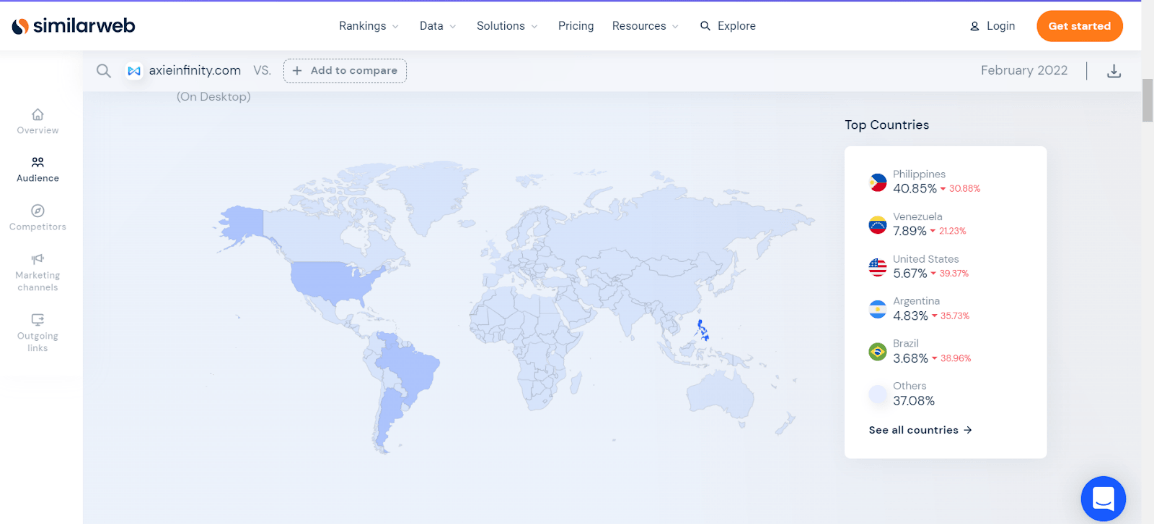Click the Venezuela 7.89% value
The width and height of the screenshot is (1154, 524).
click(x=910, y=230)
